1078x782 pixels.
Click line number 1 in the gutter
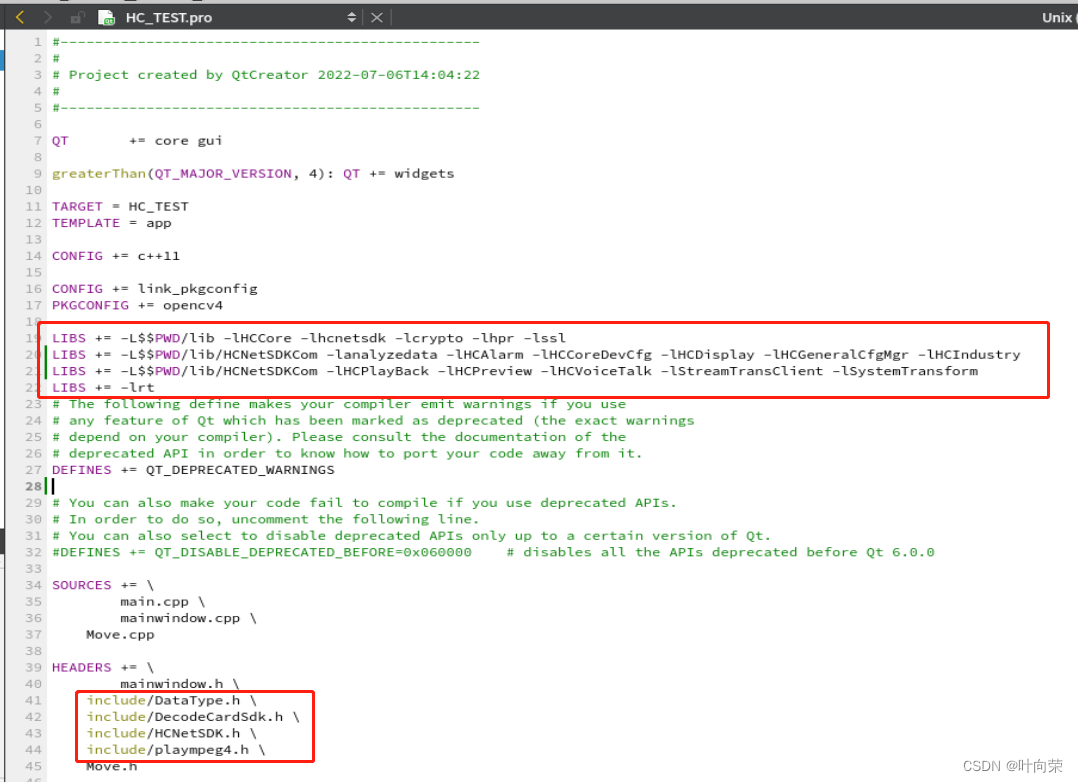pos(37,42)
